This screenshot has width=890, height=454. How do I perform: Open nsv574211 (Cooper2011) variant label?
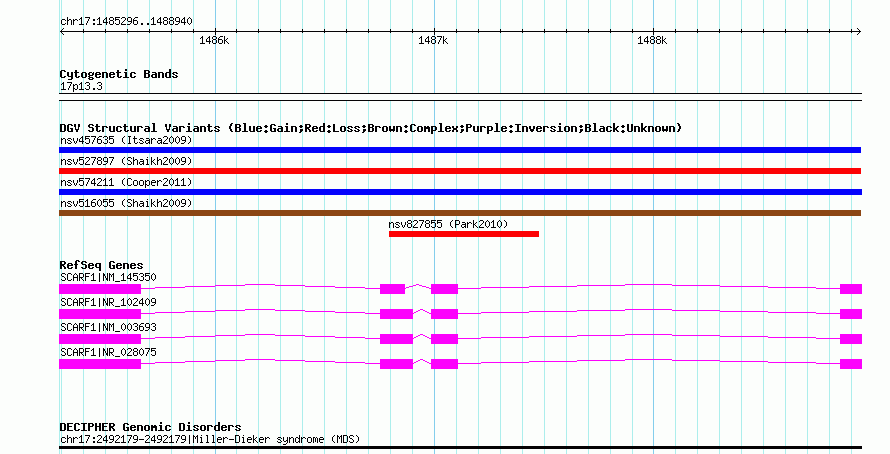[126, 182]
